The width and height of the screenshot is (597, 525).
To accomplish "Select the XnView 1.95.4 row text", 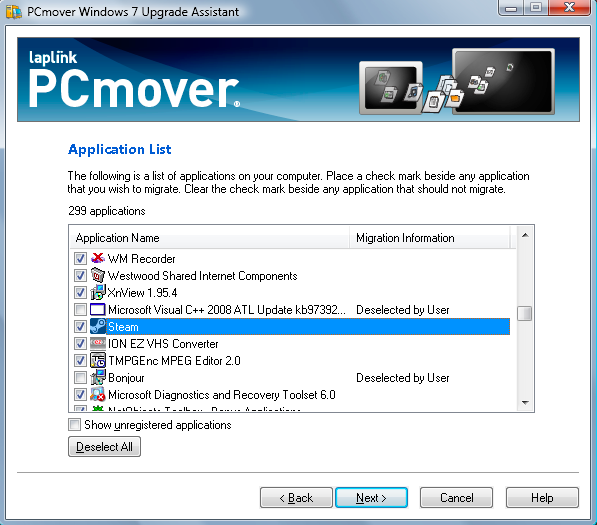I will [x=142, y=293].
